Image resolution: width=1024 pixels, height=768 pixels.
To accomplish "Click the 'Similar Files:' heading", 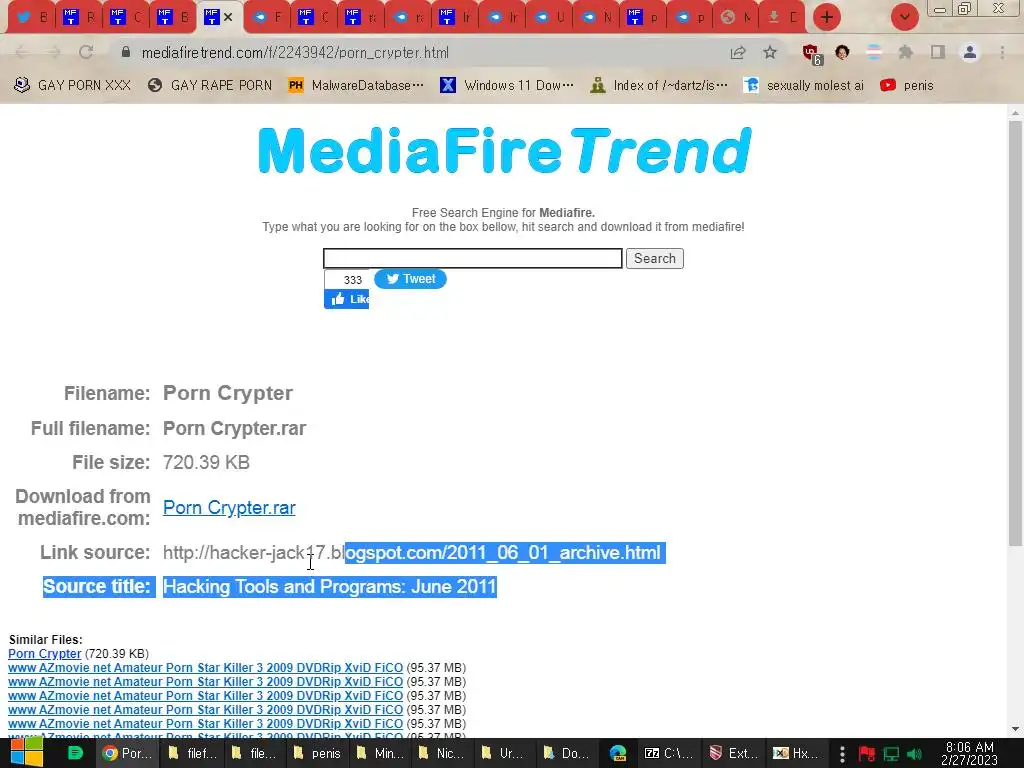I will click(x=46, y=640).
